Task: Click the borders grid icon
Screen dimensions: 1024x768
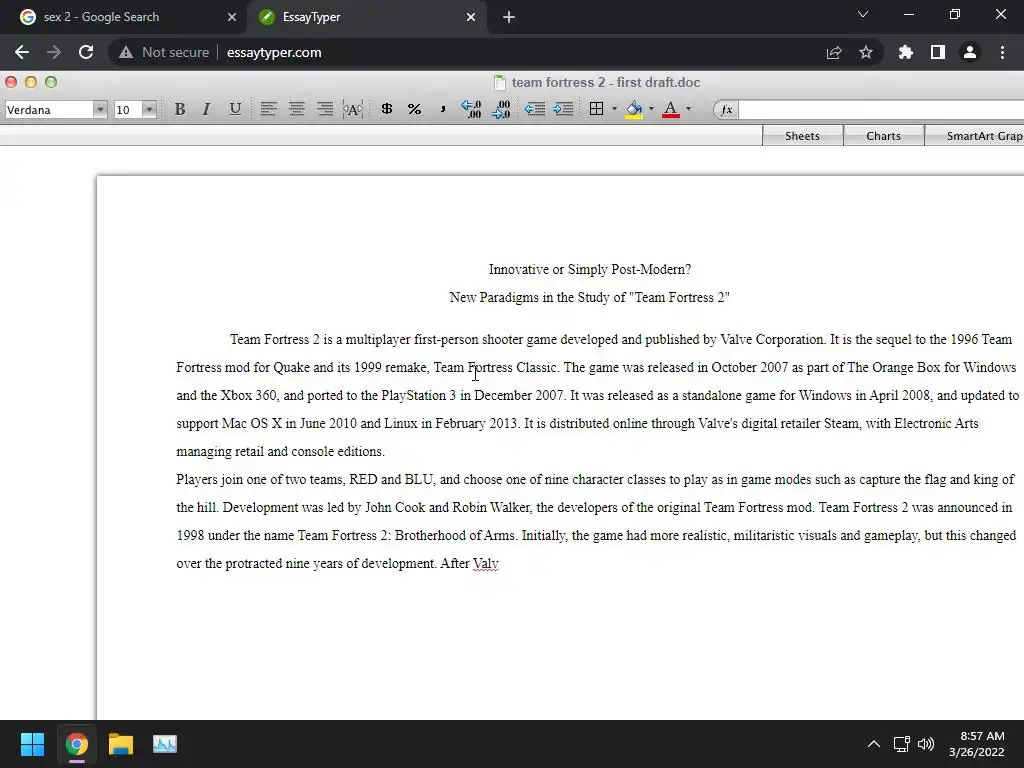Action: point(596,109)
